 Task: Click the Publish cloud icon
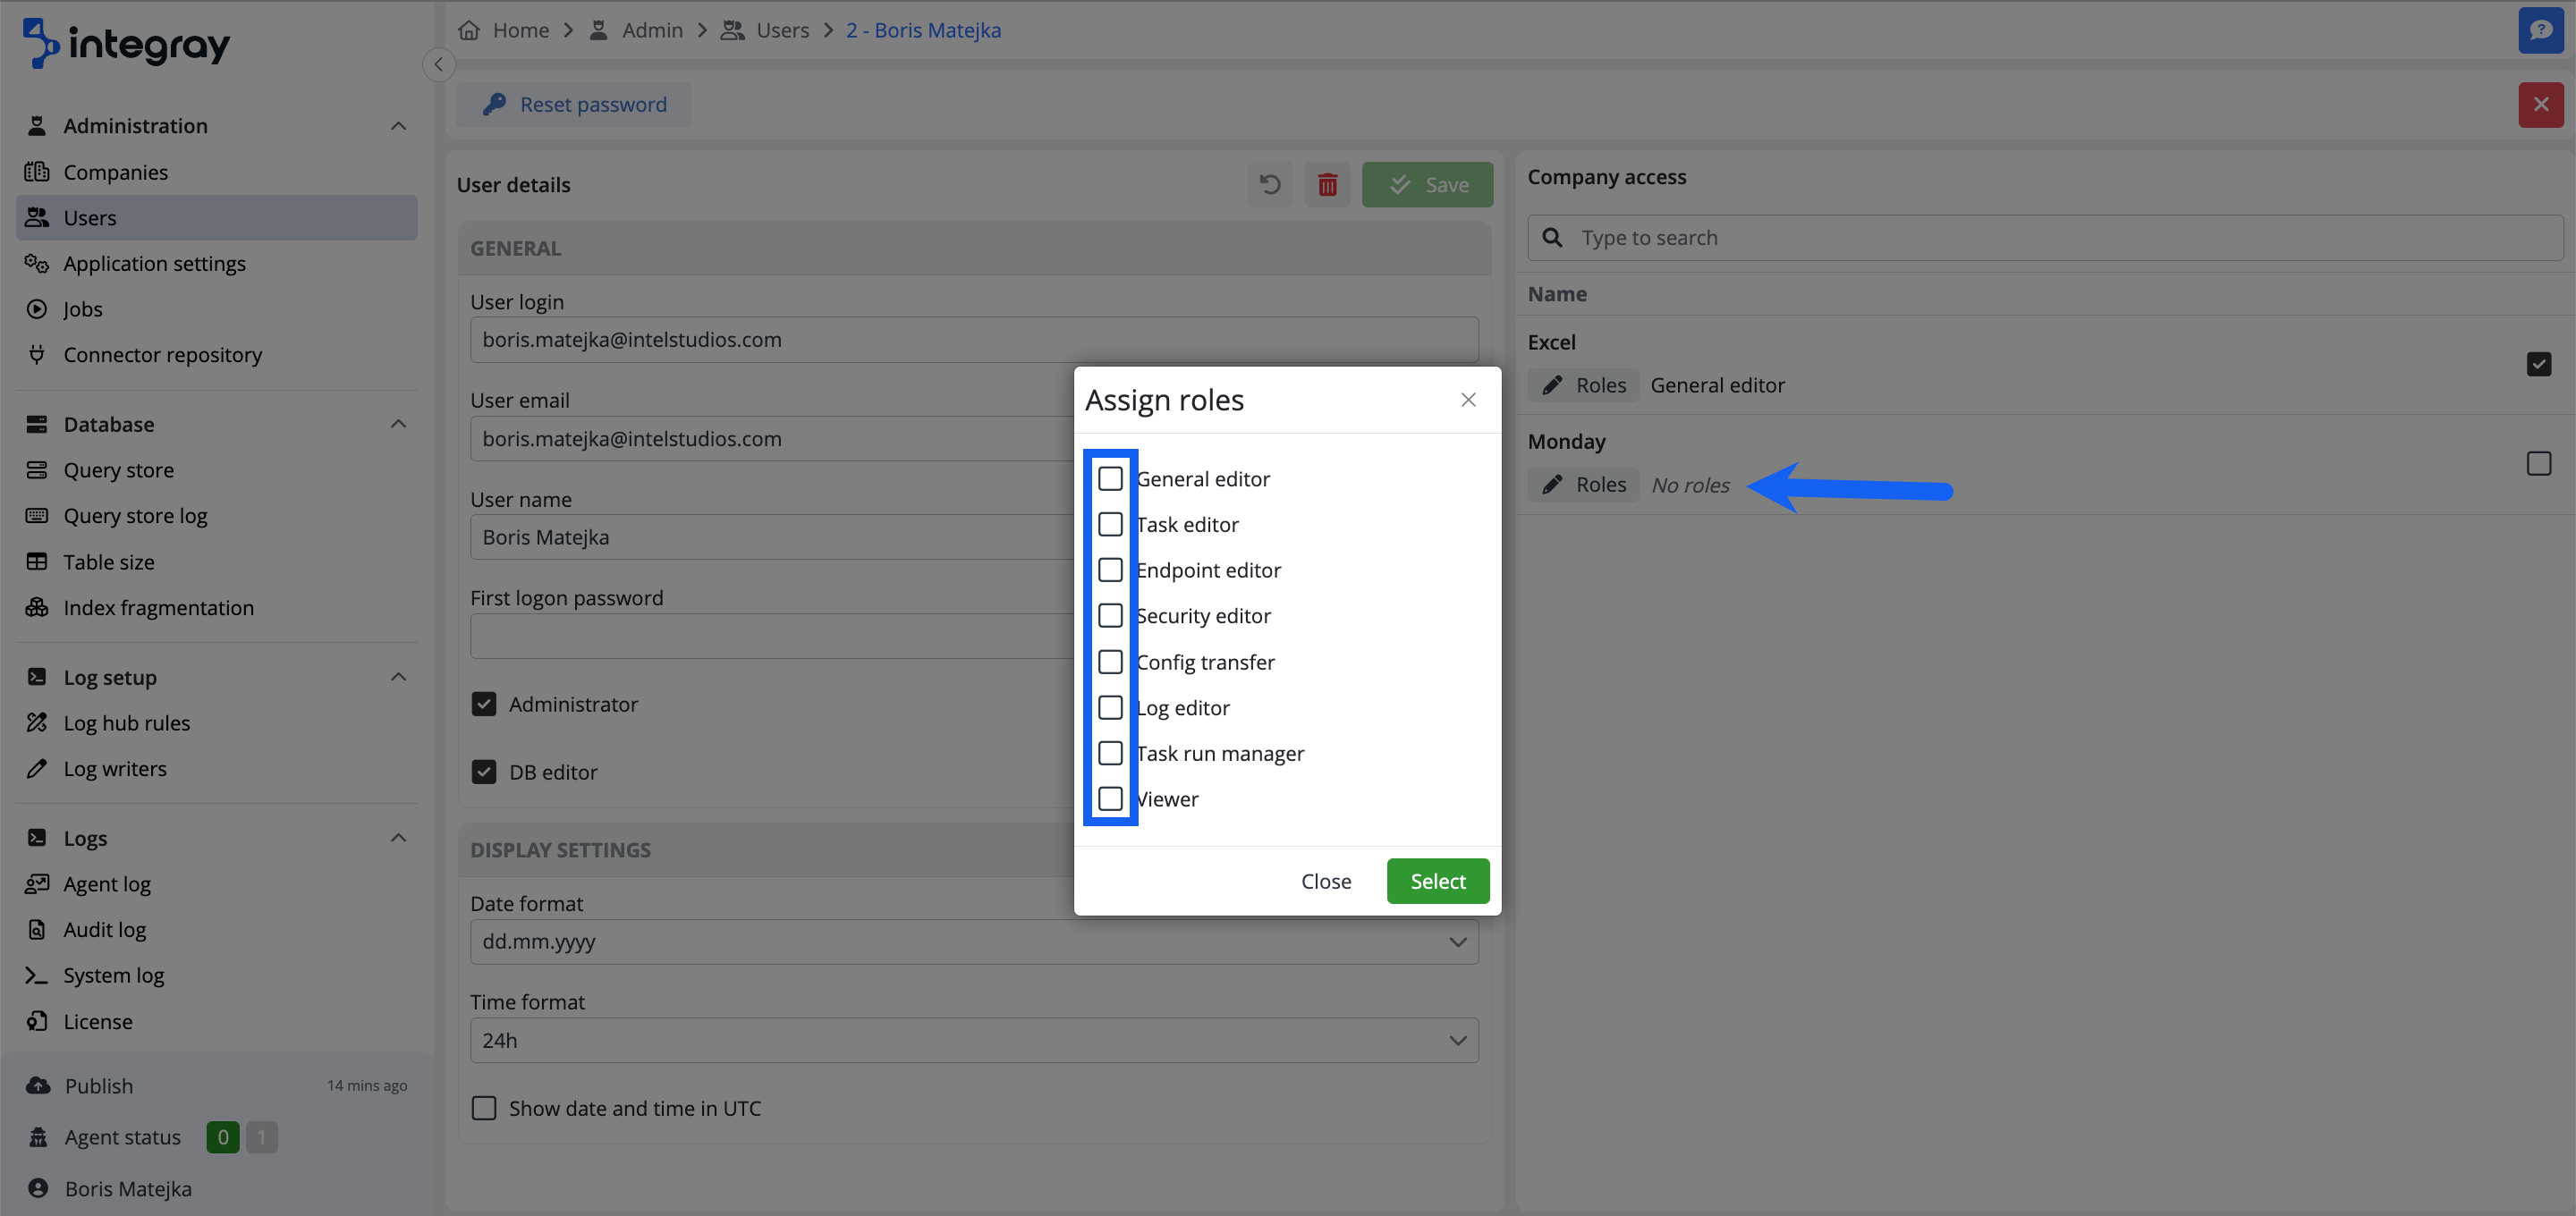(x=38, y=1085)
